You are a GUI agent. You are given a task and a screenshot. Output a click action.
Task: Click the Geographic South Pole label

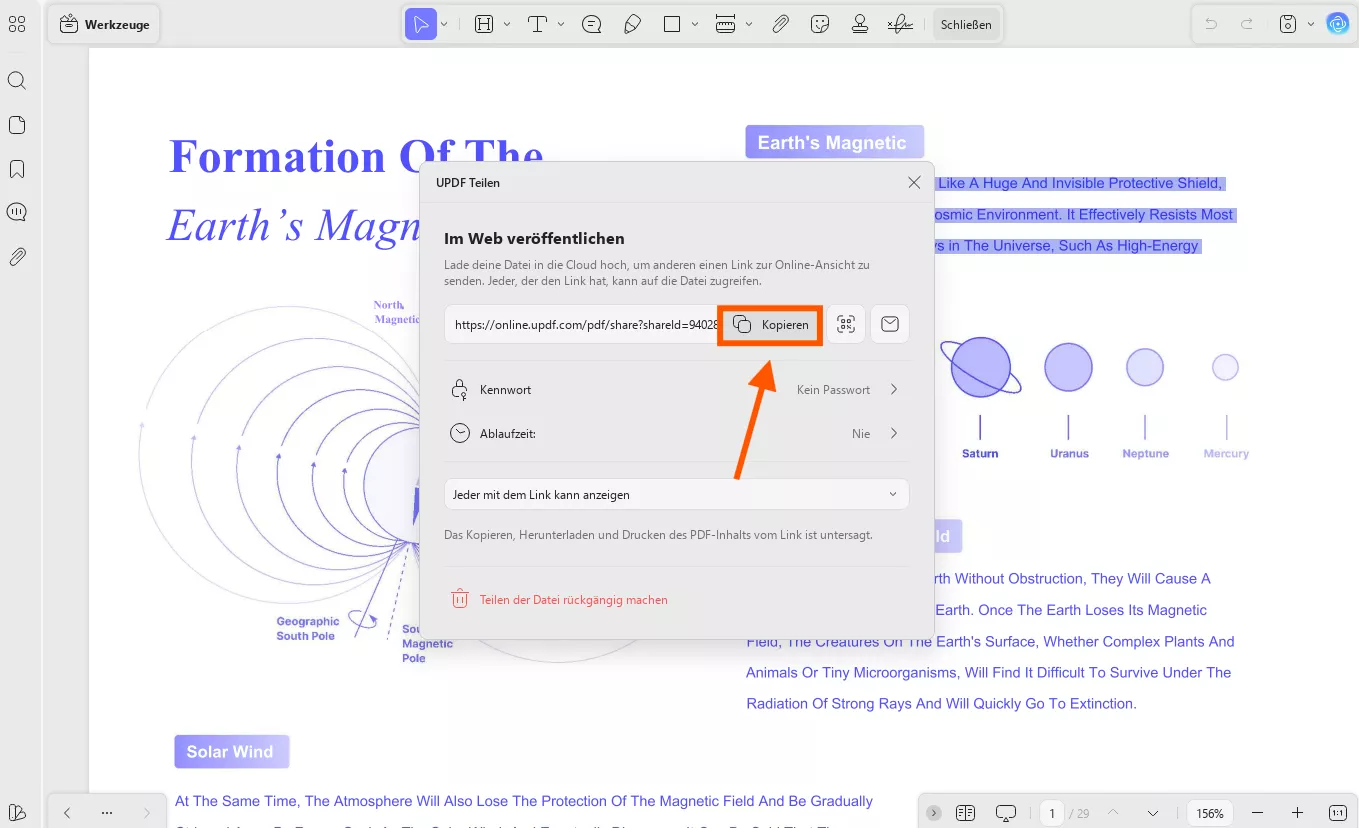coord(308,628)
